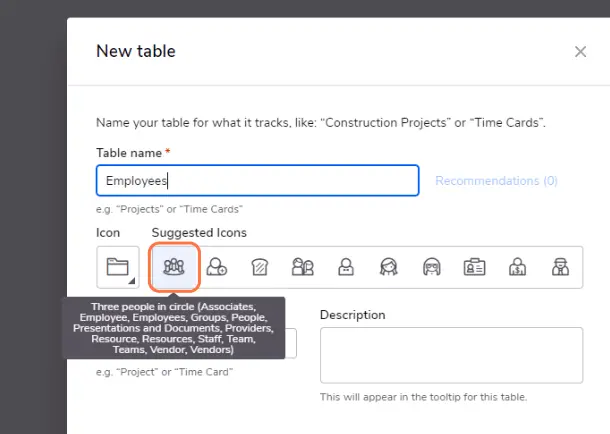Viewport: 610px width, 434px height.
Task: Select the two people couple icon
Action: (303, 267)
